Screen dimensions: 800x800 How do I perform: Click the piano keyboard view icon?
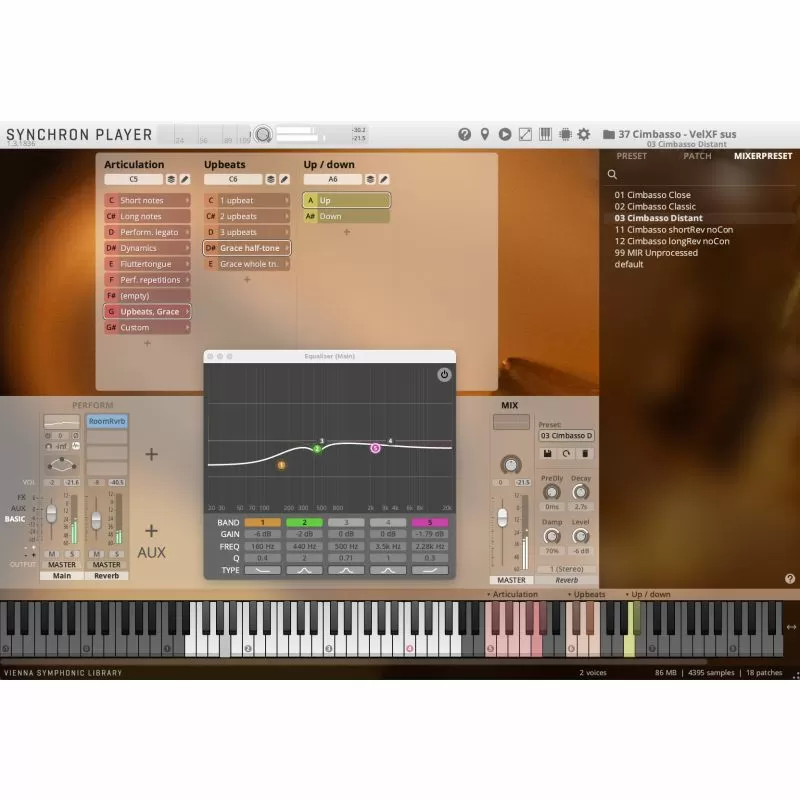coord(545,134)
